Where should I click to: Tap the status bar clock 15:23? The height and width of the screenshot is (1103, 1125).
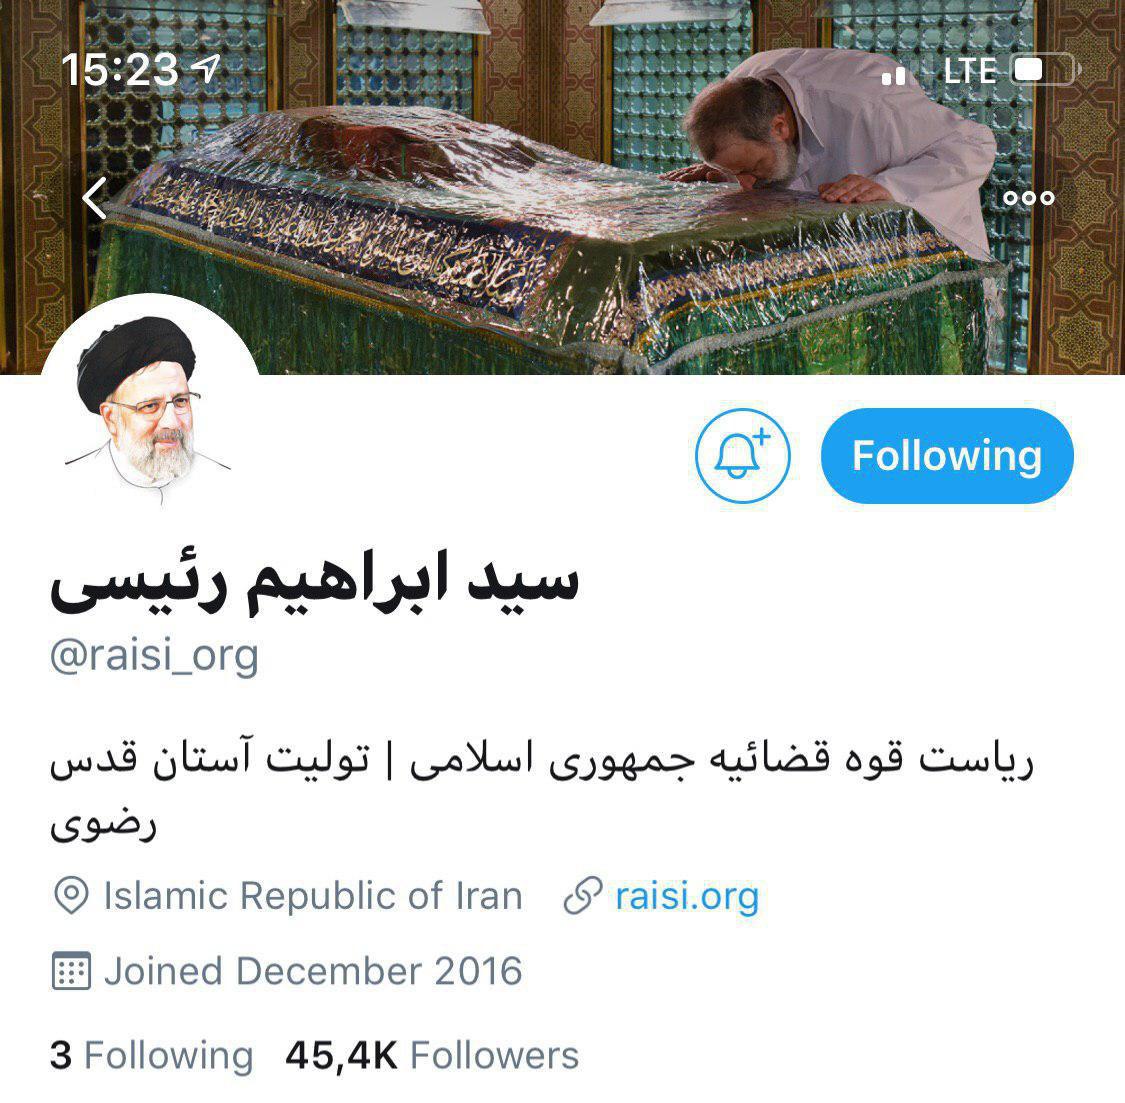pyautogui.click(x=120, y=70)
